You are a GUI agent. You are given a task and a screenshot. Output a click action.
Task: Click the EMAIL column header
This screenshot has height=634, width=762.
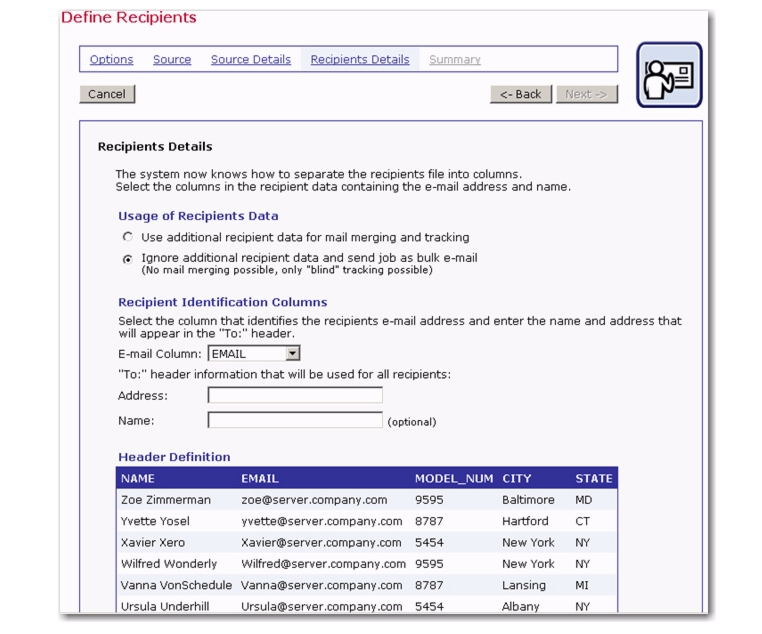260,479
